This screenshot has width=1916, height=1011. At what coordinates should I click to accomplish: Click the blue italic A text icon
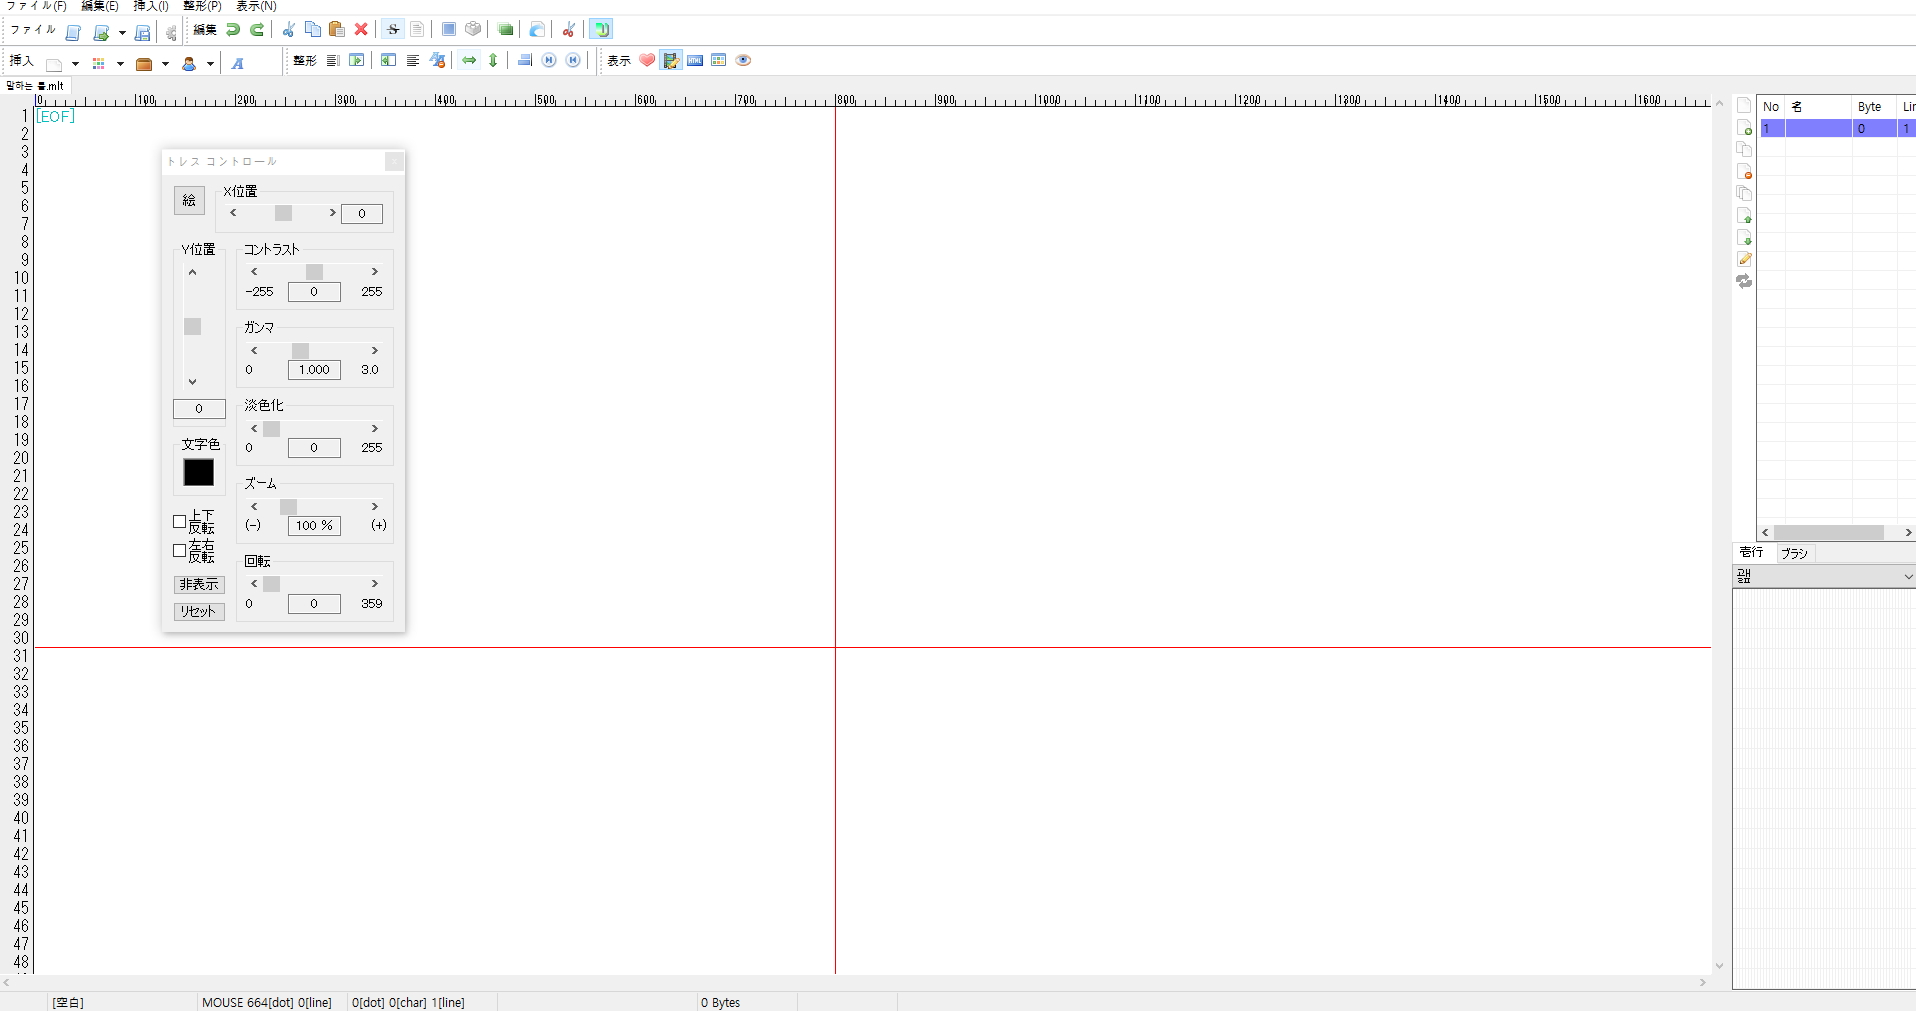click(x=238, y=64)
